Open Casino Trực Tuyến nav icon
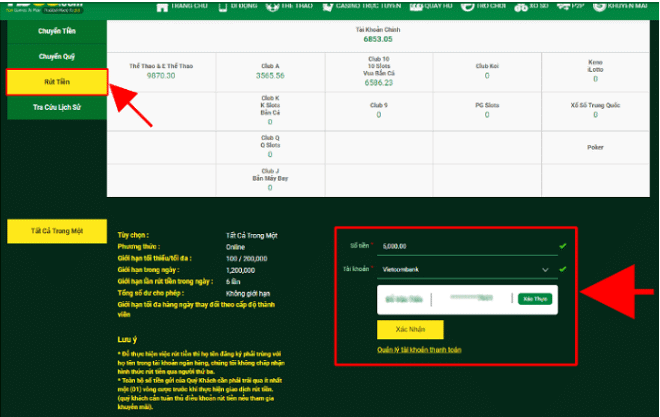The width and height of the screenshot is (660, 417). pos(329,5)
